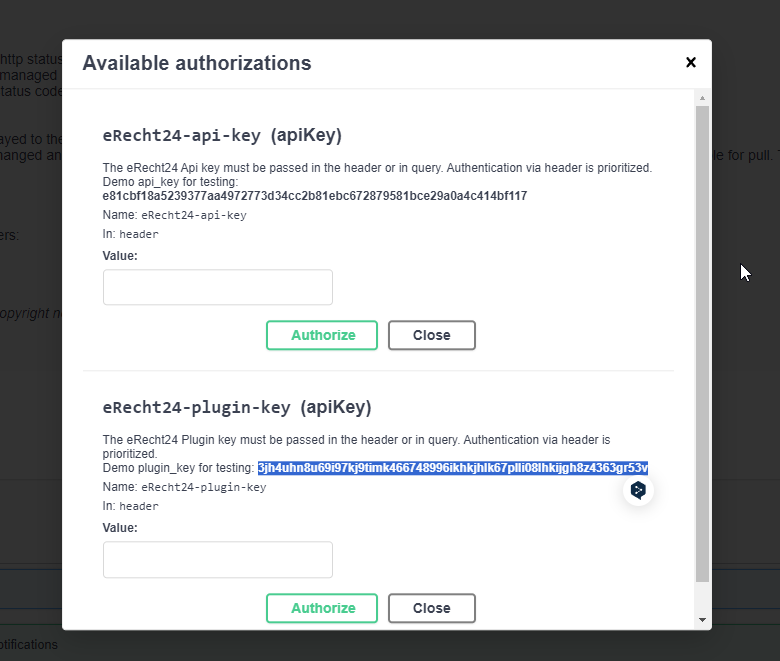Click the demo api_key string starting e81cbf
This screenshot has width=780, height=661.
click(314, 196)
